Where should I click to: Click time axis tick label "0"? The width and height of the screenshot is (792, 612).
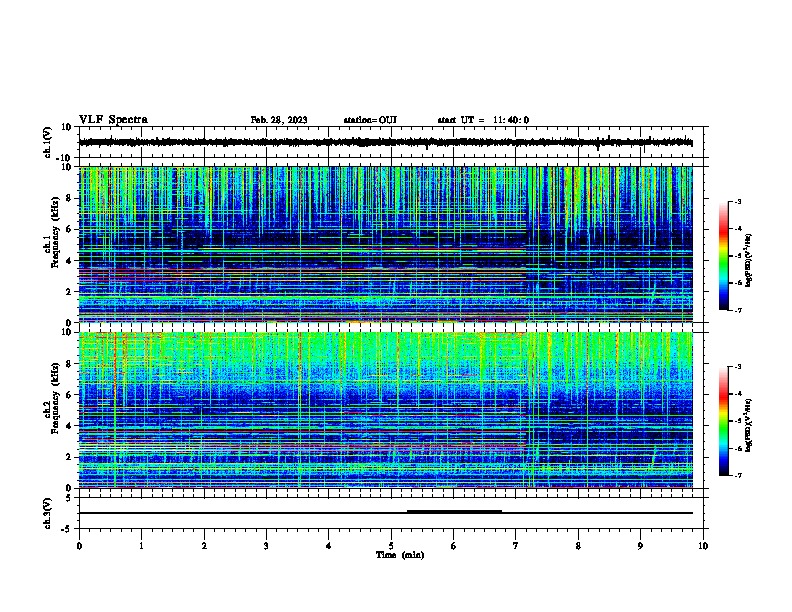[79, 546]
